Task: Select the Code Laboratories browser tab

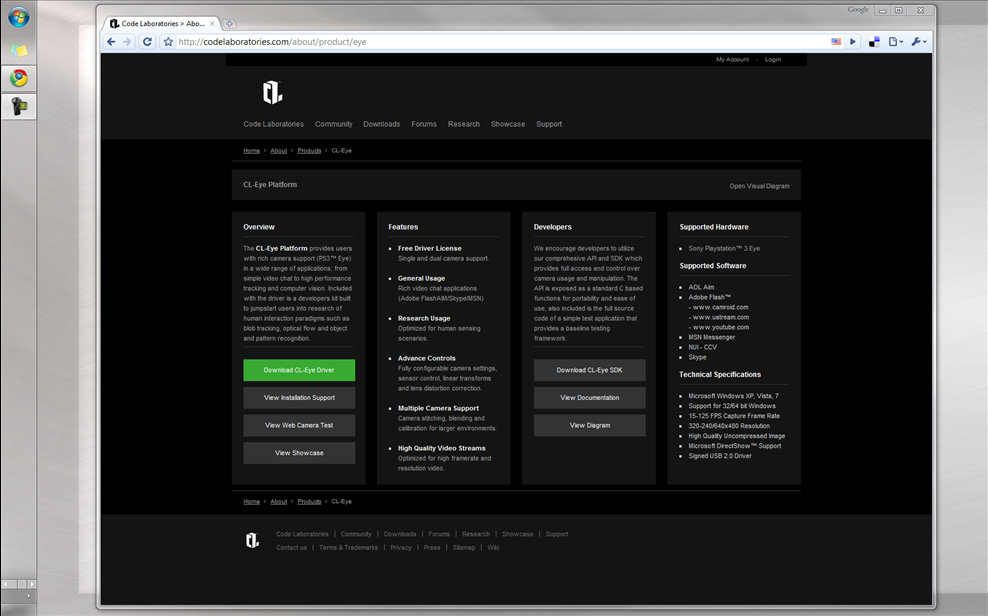Action: 162,23
